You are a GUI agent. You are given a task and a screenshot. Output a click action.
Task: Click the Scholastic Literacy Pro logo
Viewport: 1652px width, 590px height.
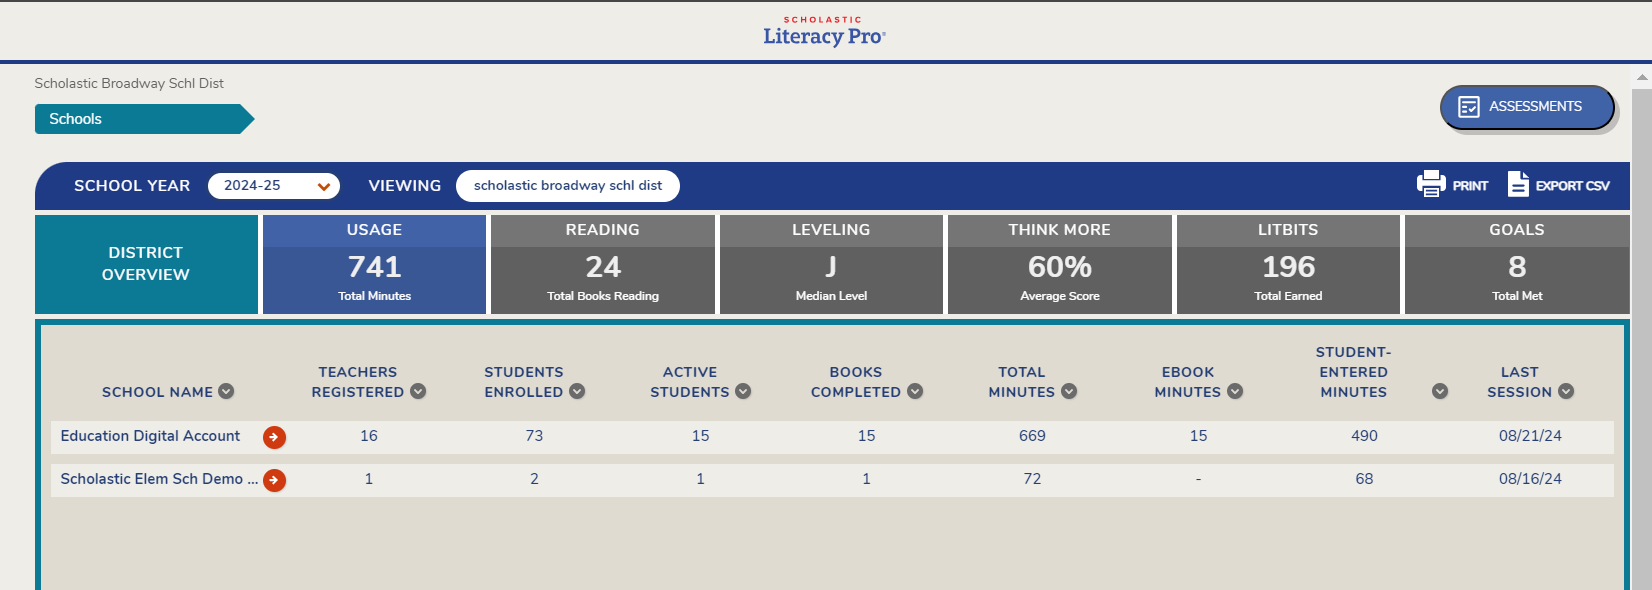click(824, 31)
